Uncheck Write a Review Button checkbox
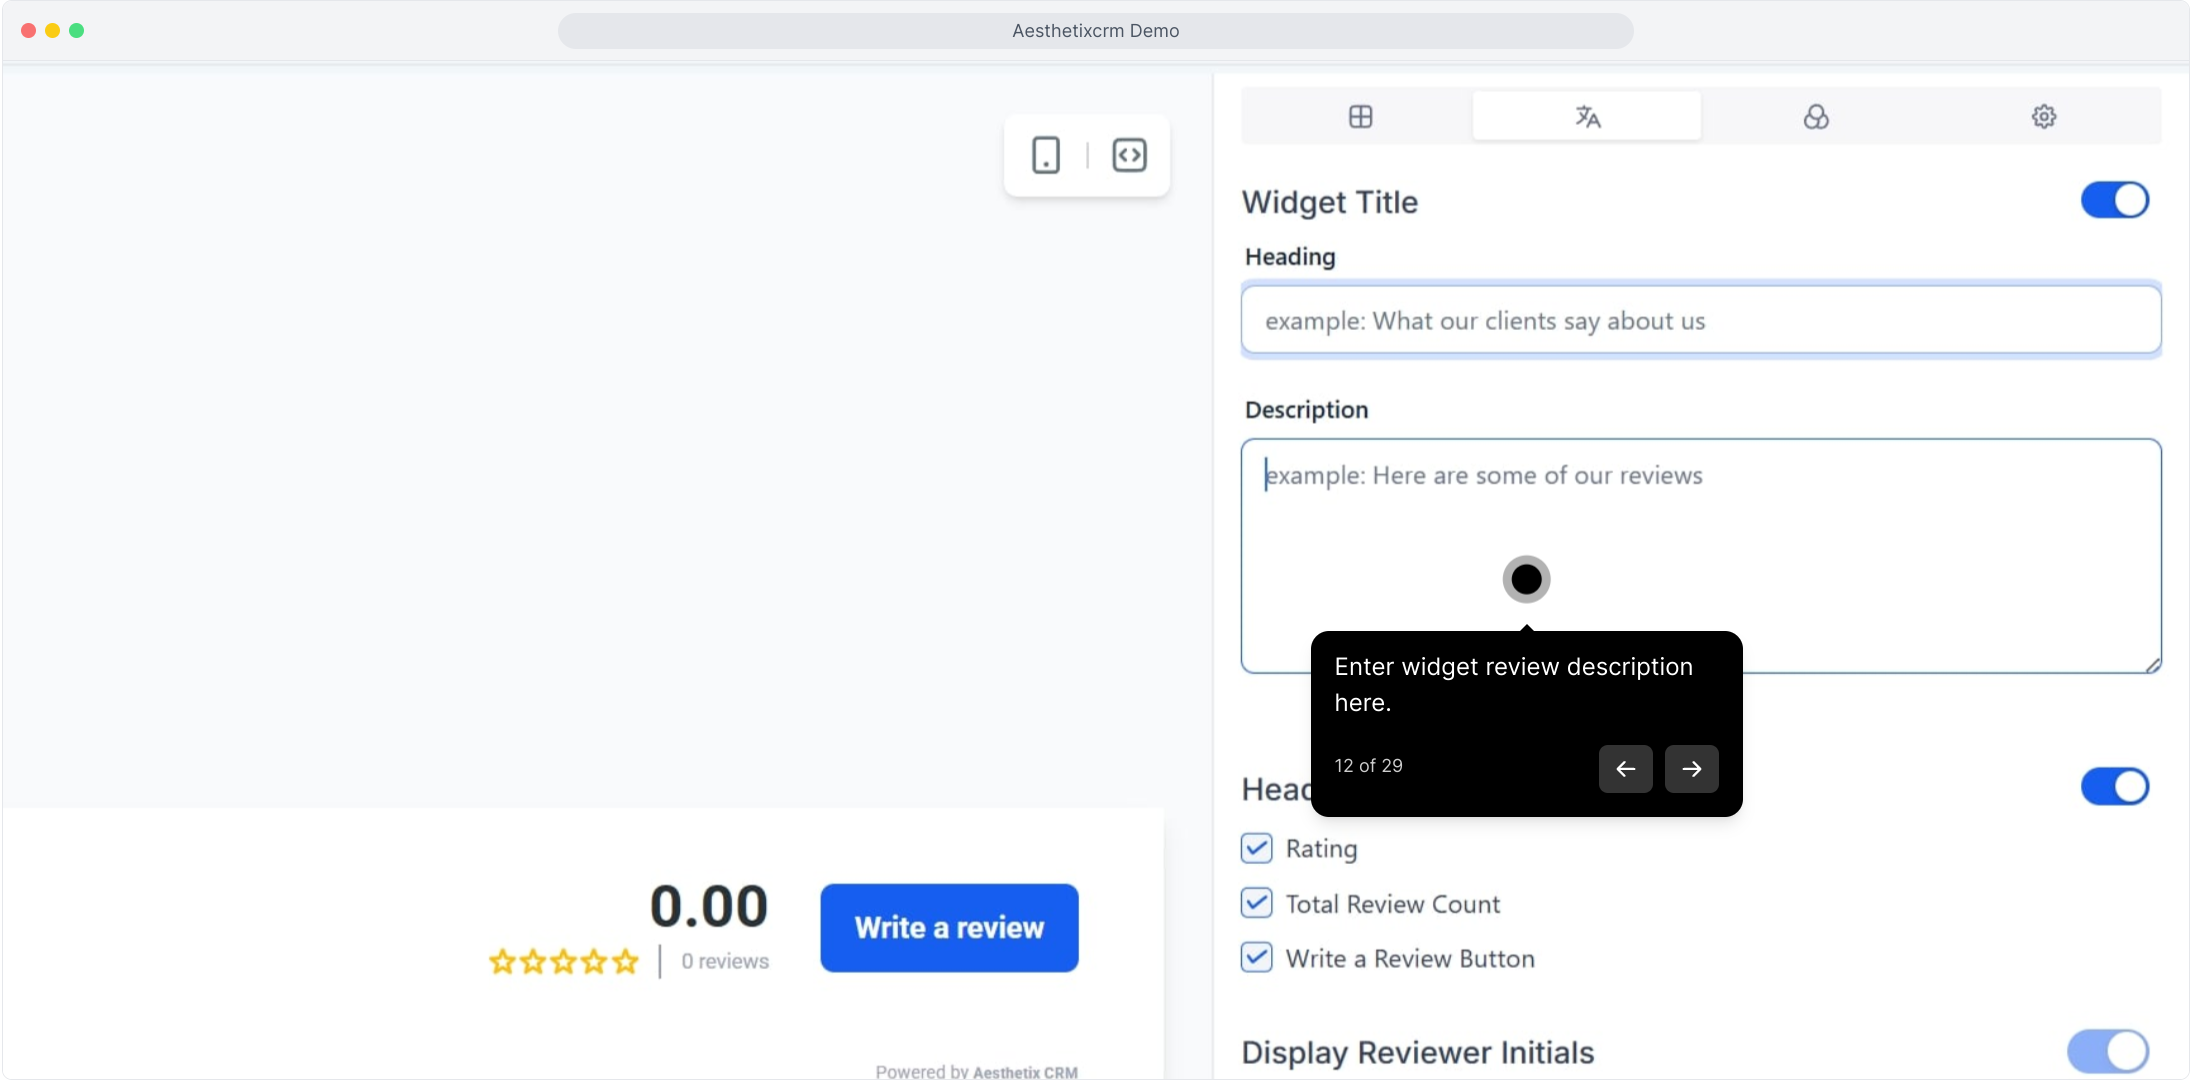 [x=1257, y=957]
